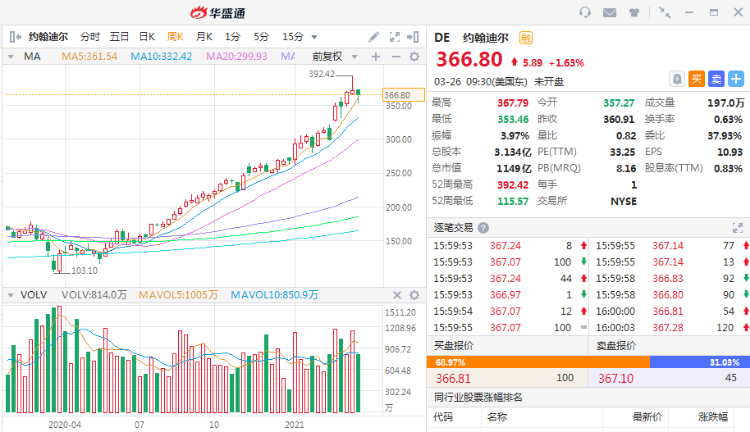Click MAVOL10:850.9万 label

[275, 295]
